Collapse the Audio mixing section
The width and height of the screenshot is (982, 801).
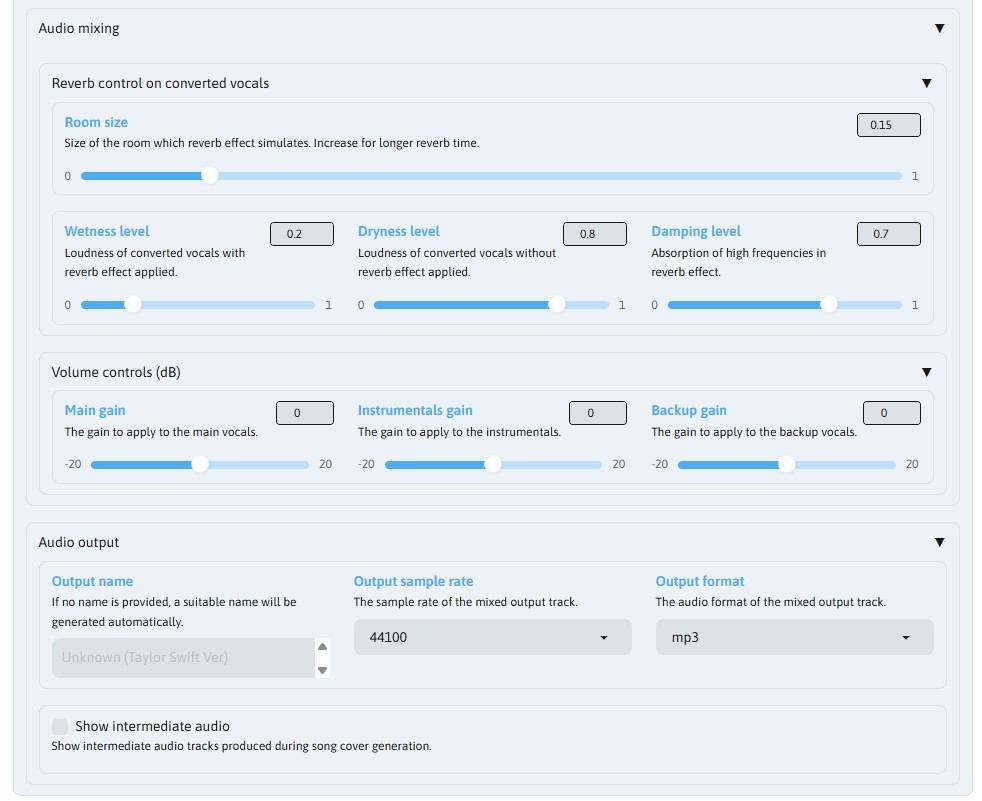coord(939,29)
